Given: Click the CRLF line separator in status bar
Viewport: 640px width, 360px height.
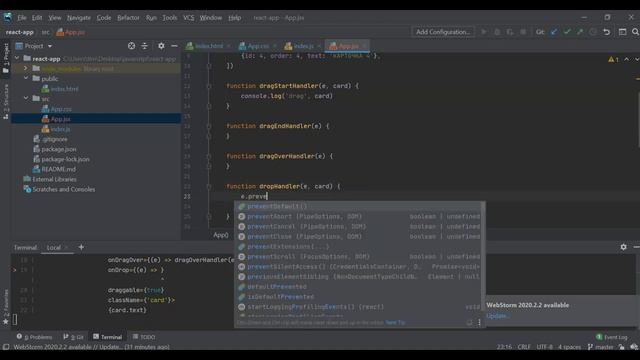Looking at the screenshot, I should 524,347.
